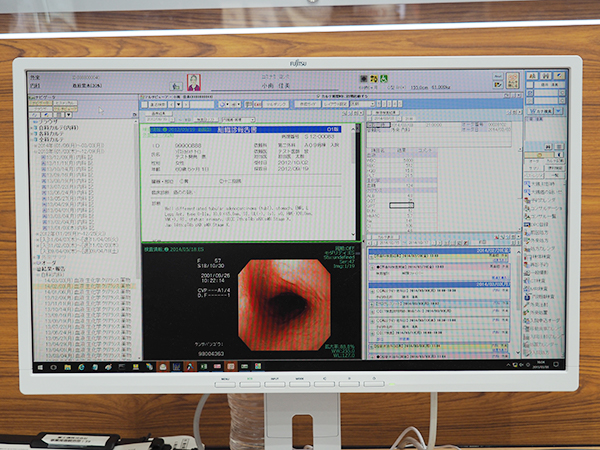The width and height of the screenshot is (600, 450).
Task: Click the highlighted GPT lab result cell
Action: [x=400, y=205]
